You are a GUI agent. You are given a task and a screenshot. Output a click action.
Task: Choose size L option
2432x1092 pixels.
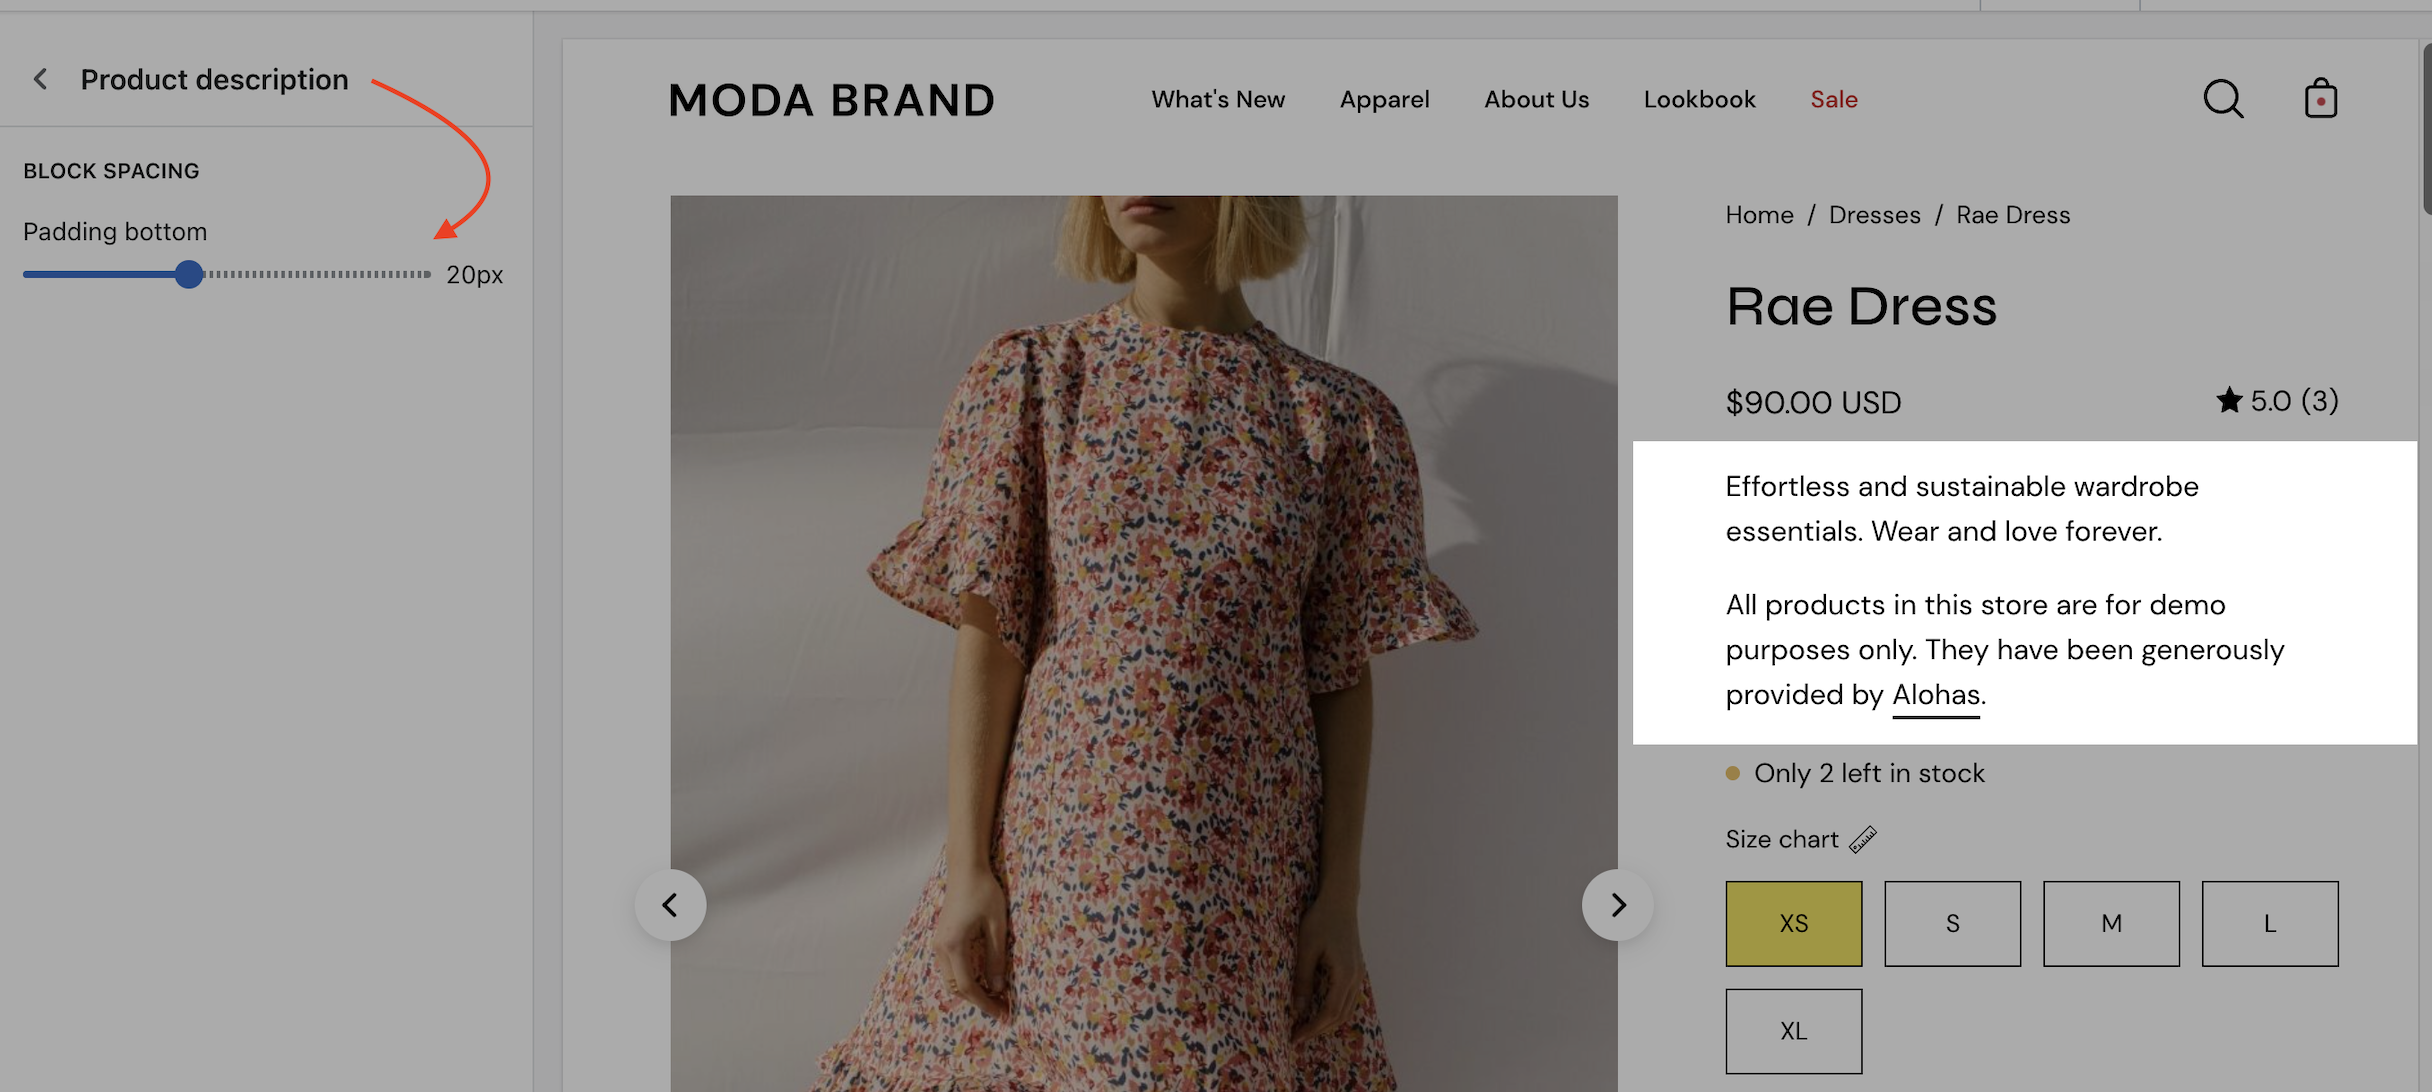coord(2269,923)
